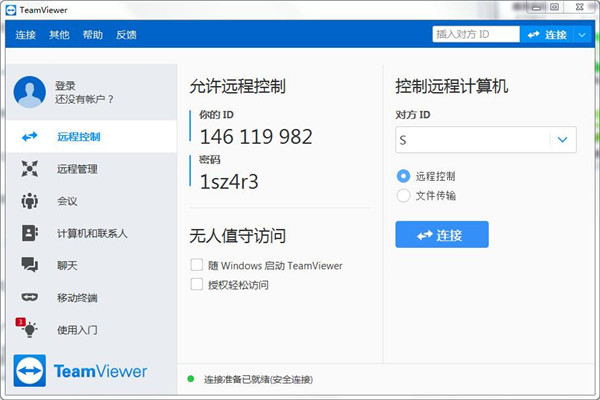
Task: Minimize the TeamViewer window
Action: [x=536, y=8]
